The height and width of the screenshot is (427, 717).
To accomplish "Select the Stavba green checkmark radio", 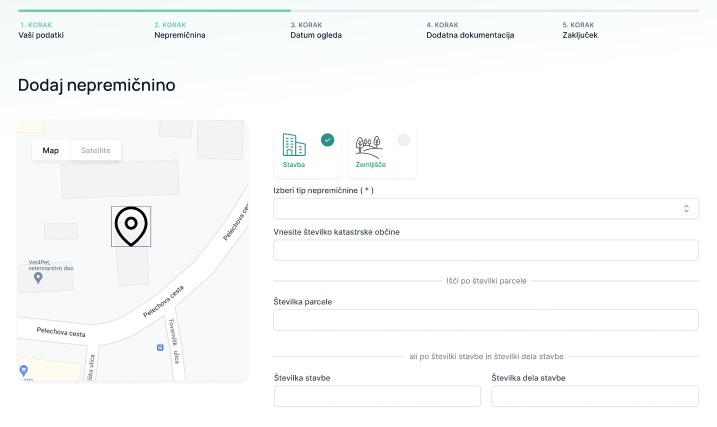I will (x=327, y=140).
